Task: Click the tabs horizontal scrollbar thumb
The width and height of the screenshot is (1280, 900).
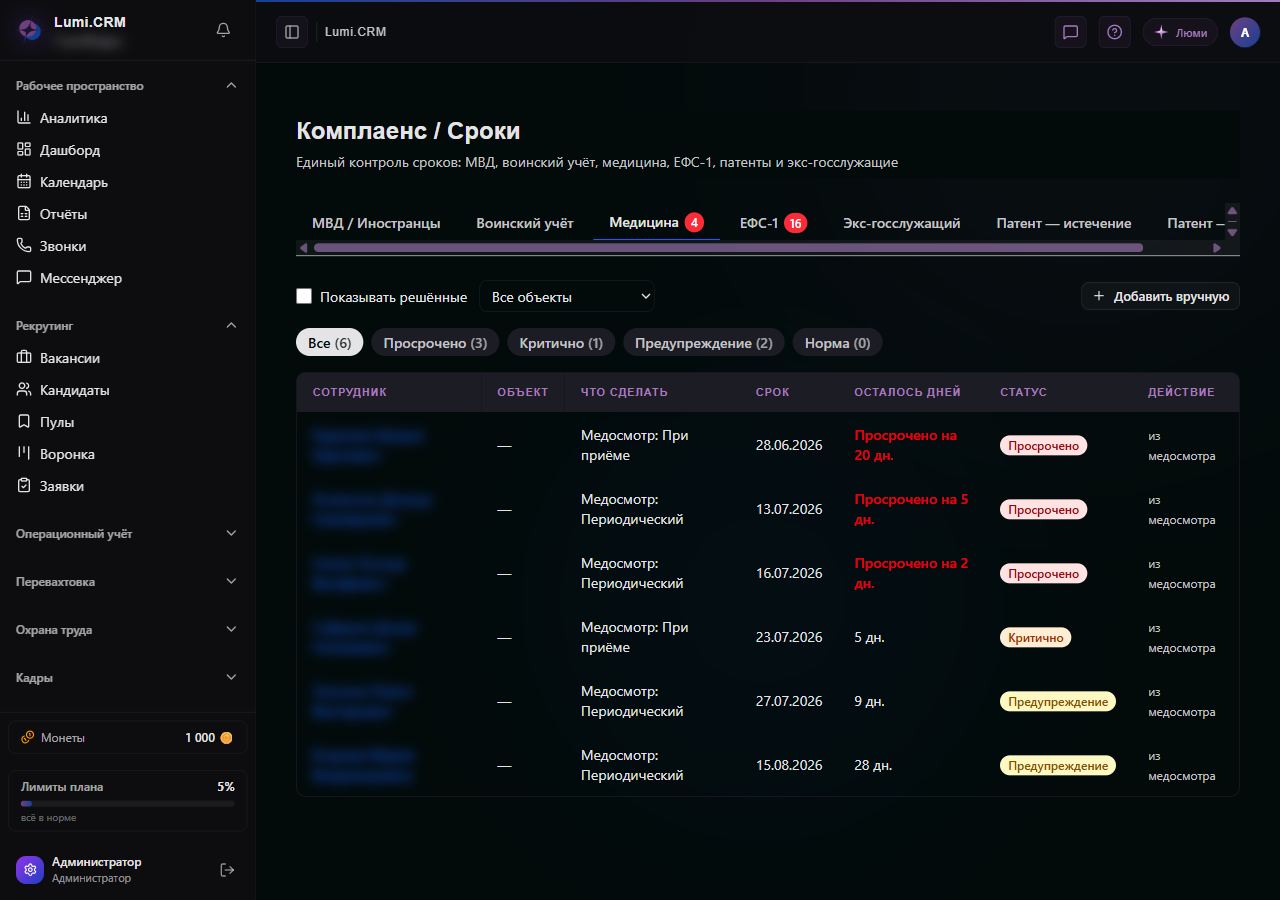Action: point(728,247)
